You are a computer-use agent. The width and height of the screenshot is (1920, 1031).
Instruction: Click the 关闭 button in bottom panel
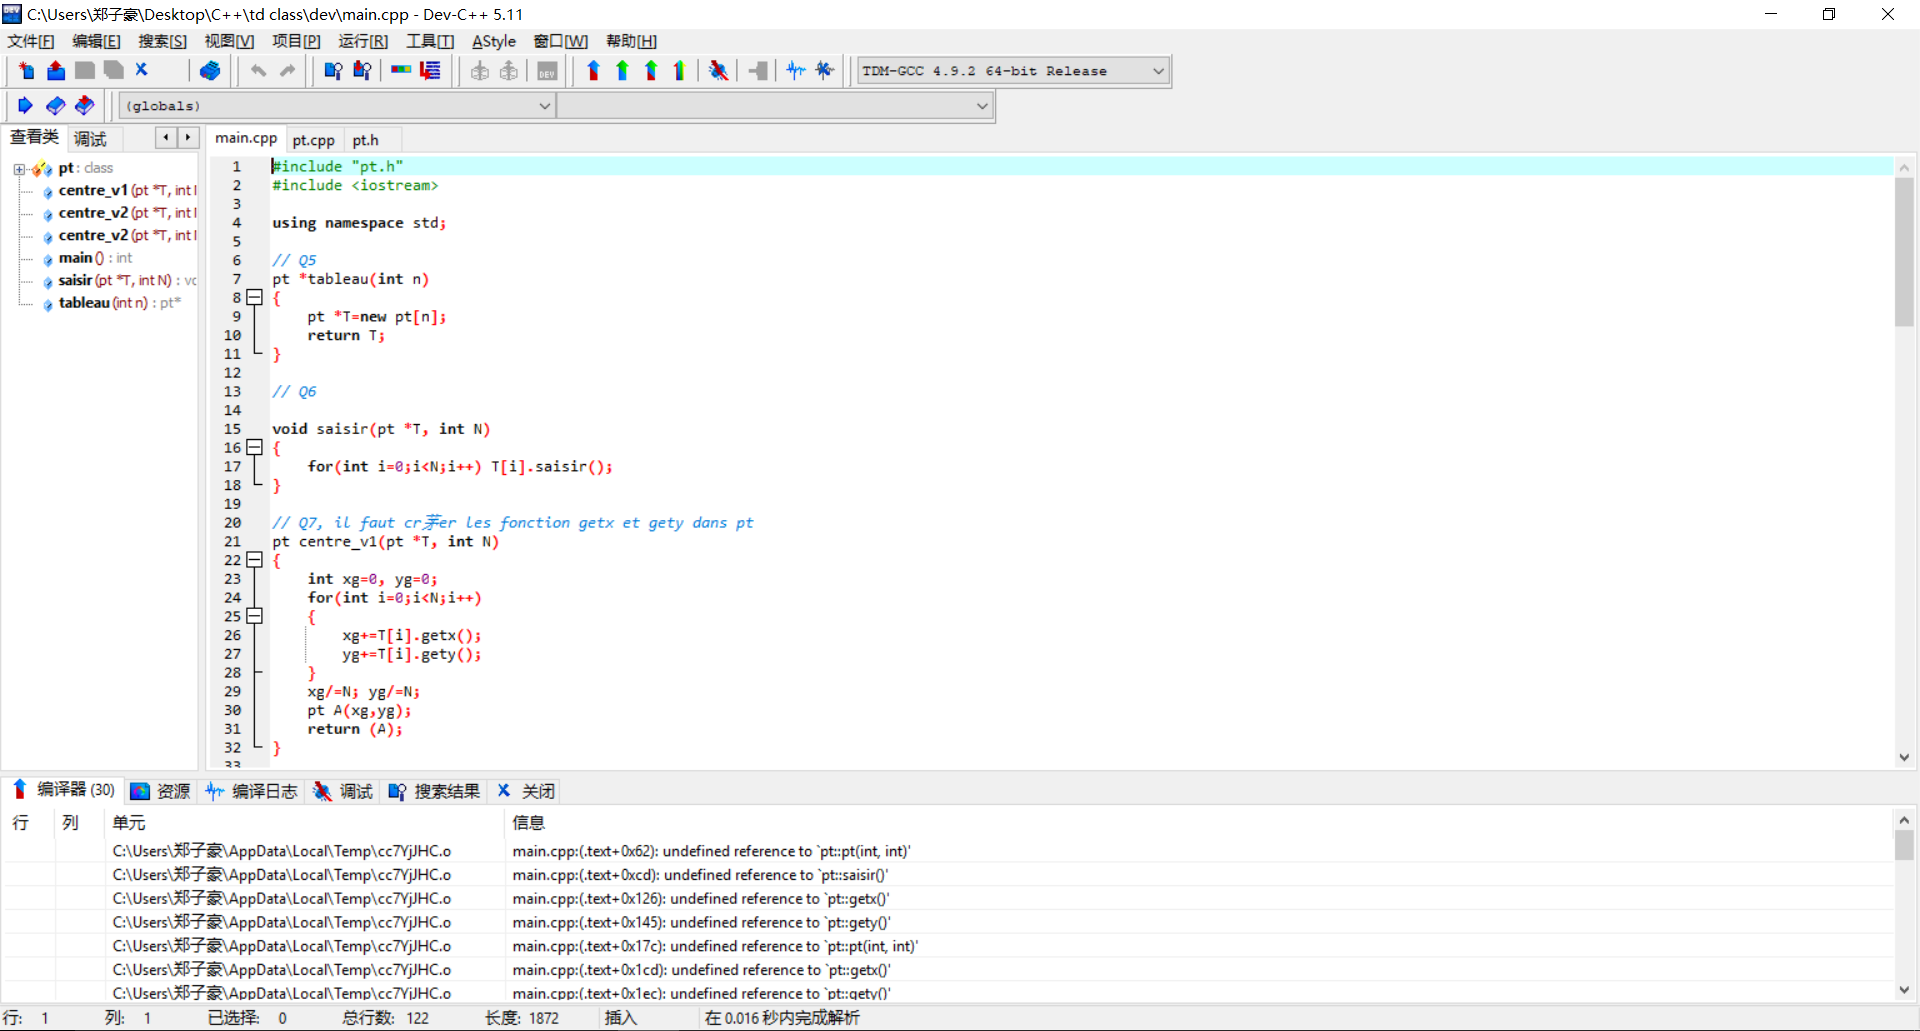point(526,791)
